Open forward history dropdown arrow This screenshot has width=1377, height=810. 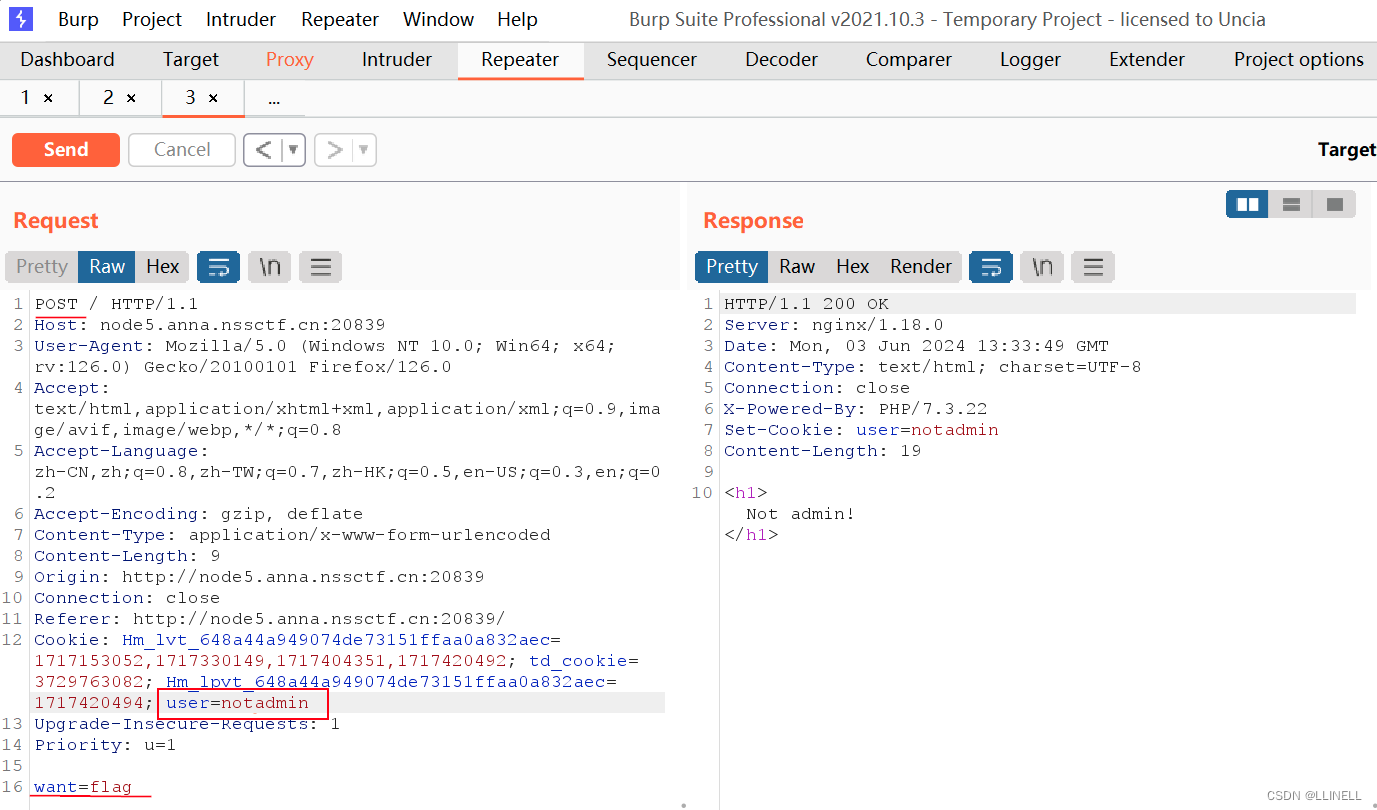coord(364,150)
